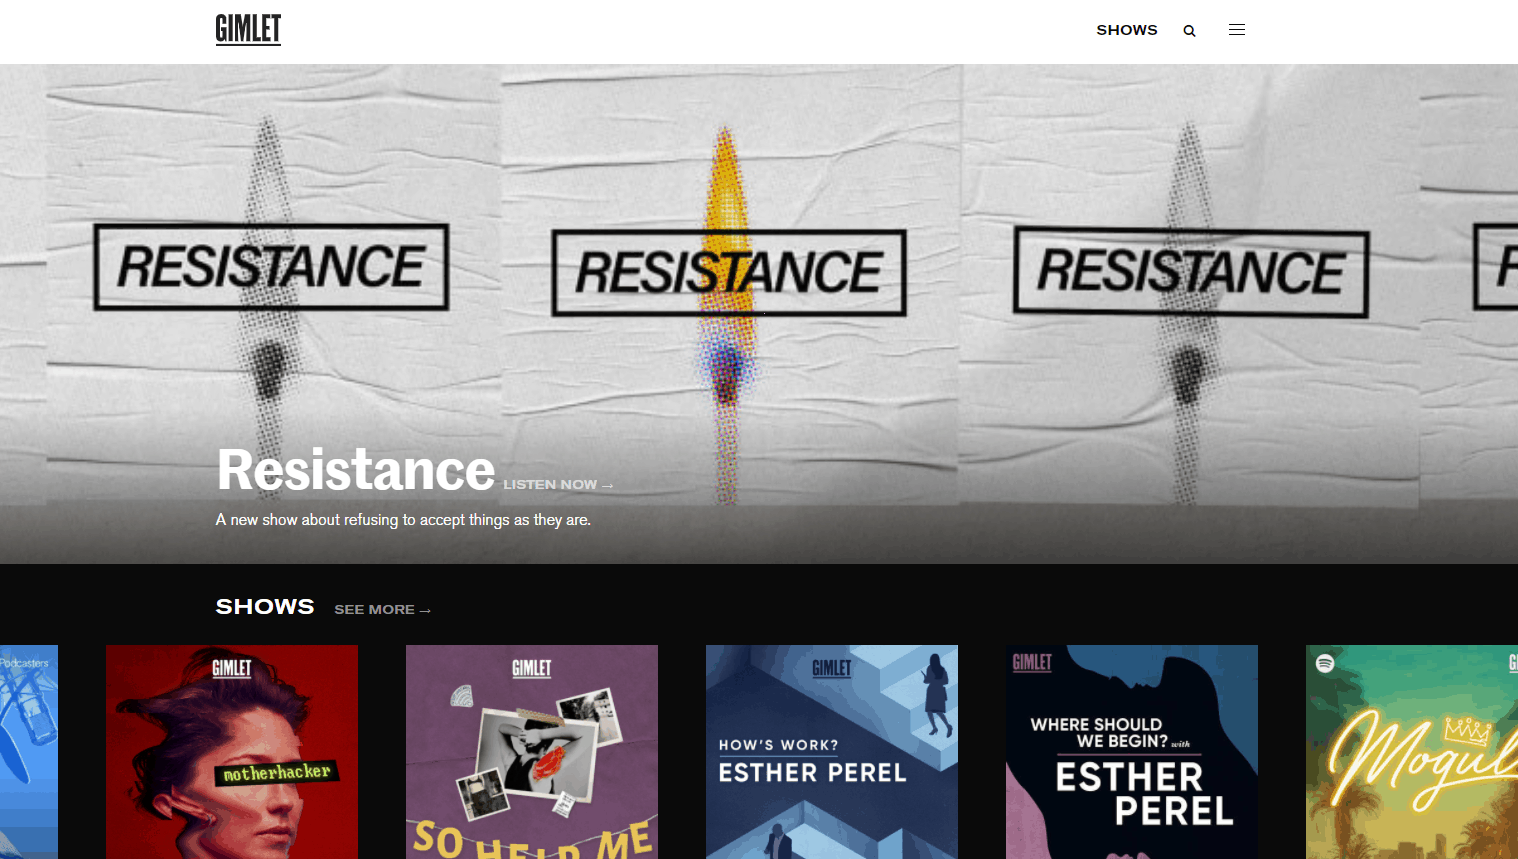Click Gimlet badge on Motherhacker cover
This screenshot has height=859, width=1518.
pos(232,668)
